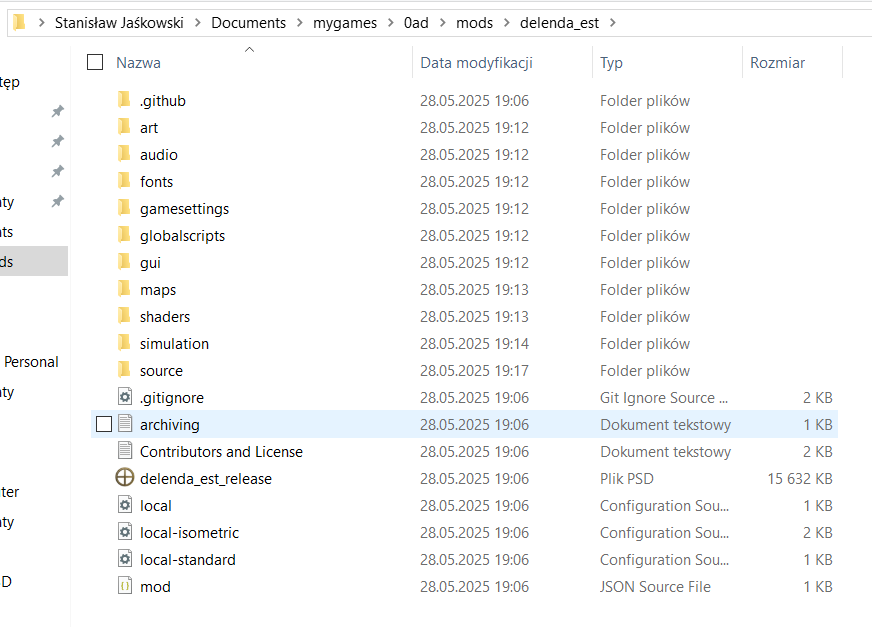Screen dimensions: 872x627
Task: Expand the chevron after delenda_est in path
Action: pyautogui.click(x=613, y=23)
